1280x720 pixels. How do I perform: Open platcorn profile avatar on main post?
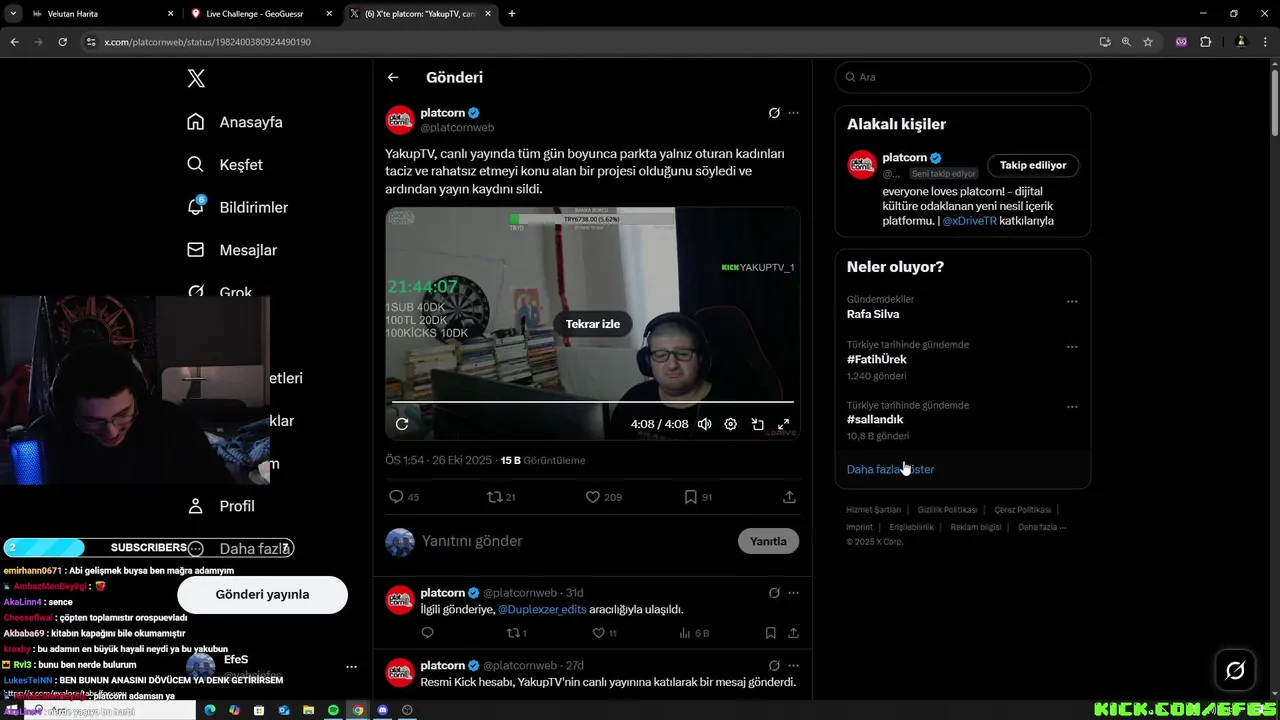click(x=400, y=120)
